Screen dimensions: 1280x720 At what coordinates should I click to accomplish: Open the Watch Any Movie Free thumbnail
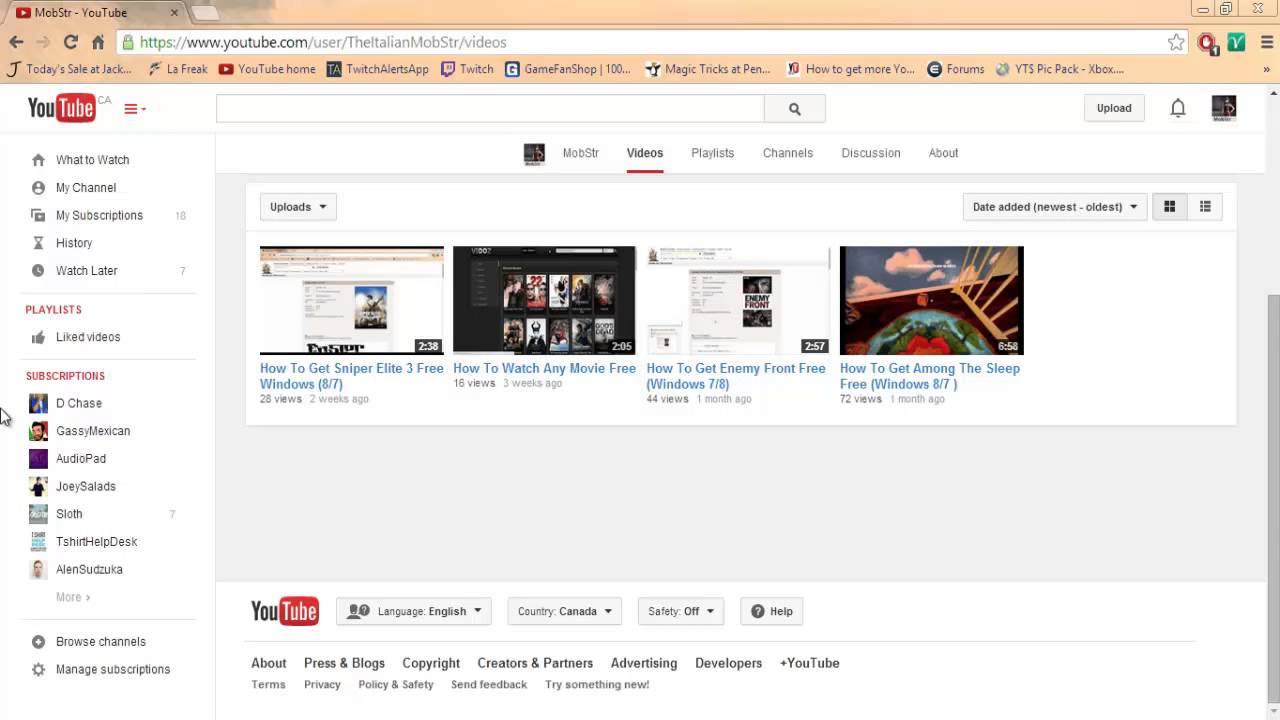point(544,300)
